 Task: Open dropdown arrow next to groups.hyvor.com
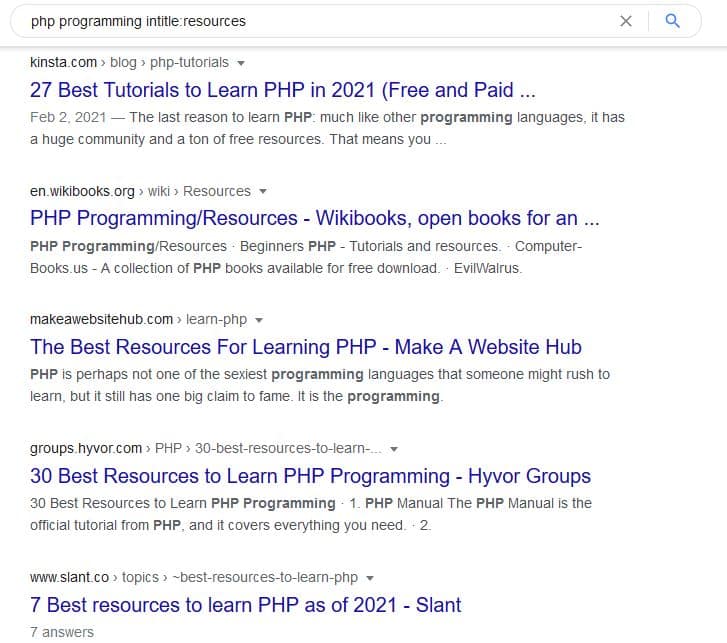(394, 449)
